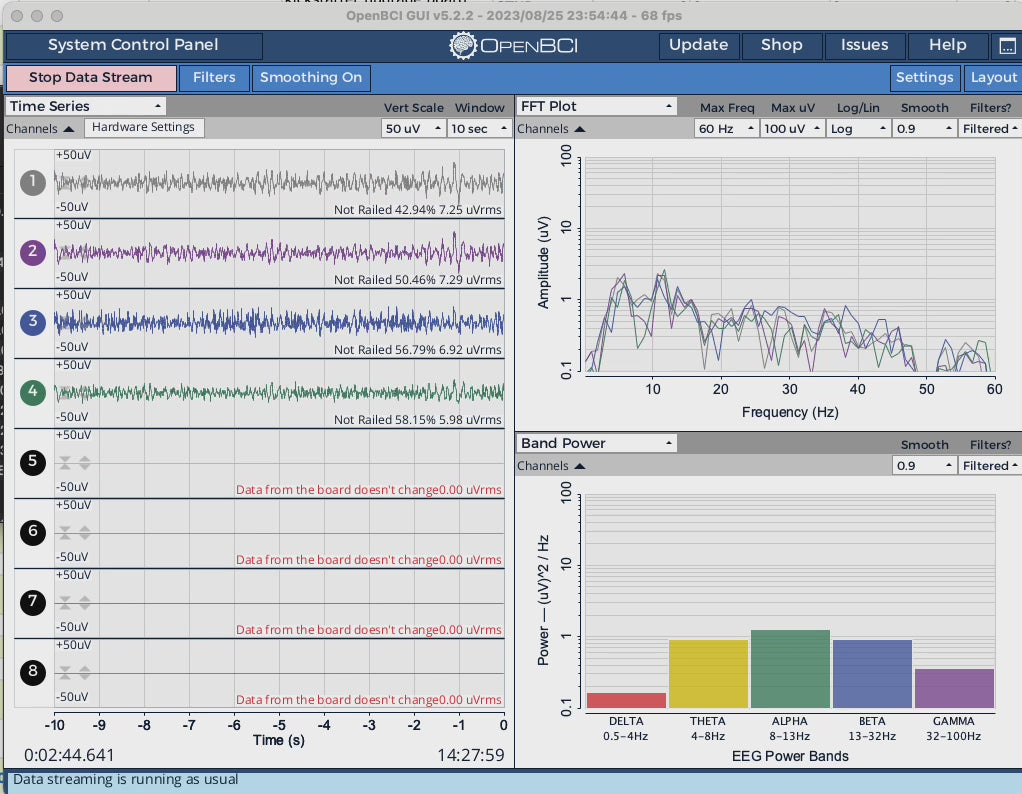Expand Channels list in FFT Plot

[x=551, y=129]
